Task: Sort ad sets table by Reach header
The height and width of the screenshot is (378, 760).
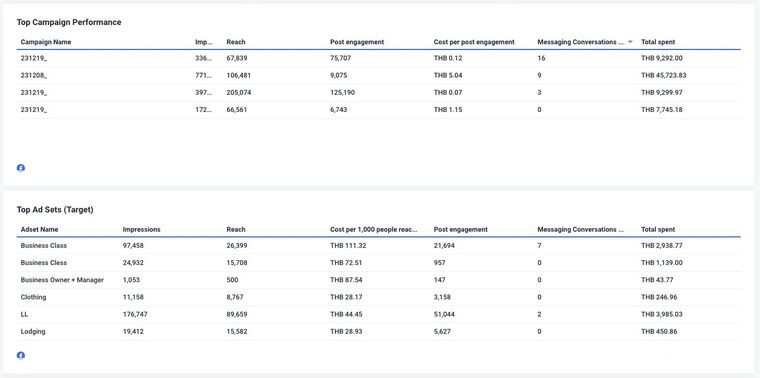Action: click(x=236, y=230)
